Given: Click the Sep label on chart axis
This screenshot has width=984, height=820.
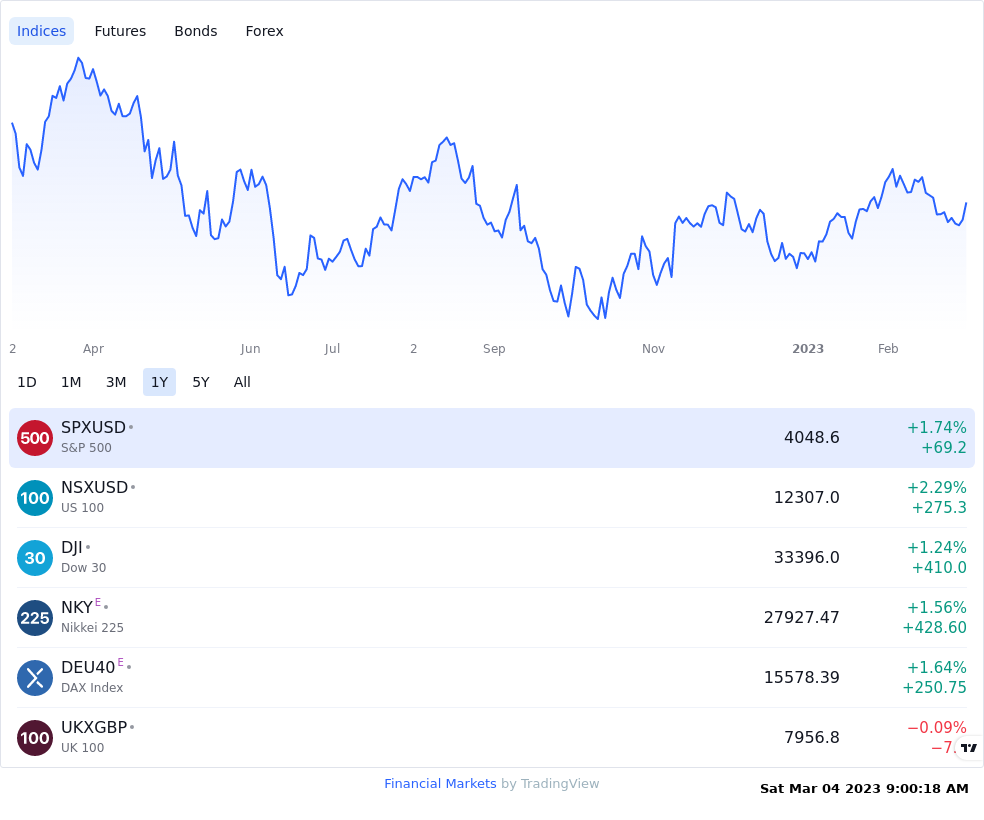Looking at the screenshot, I should (494, 349).
